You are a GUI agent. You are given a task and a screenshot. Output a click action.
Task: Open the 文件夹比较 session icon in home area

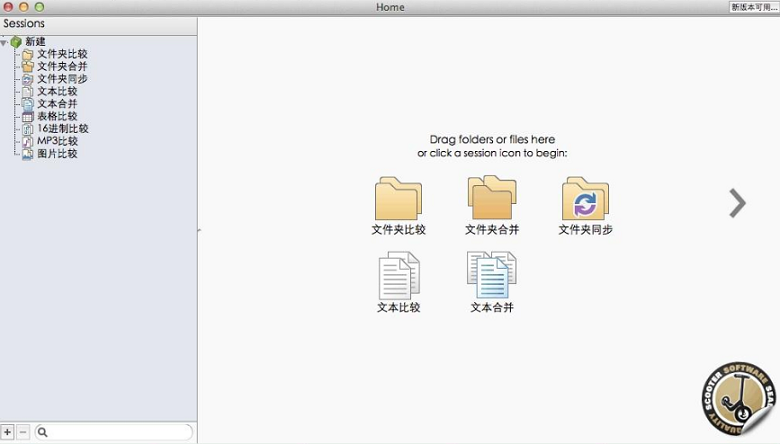398,198
